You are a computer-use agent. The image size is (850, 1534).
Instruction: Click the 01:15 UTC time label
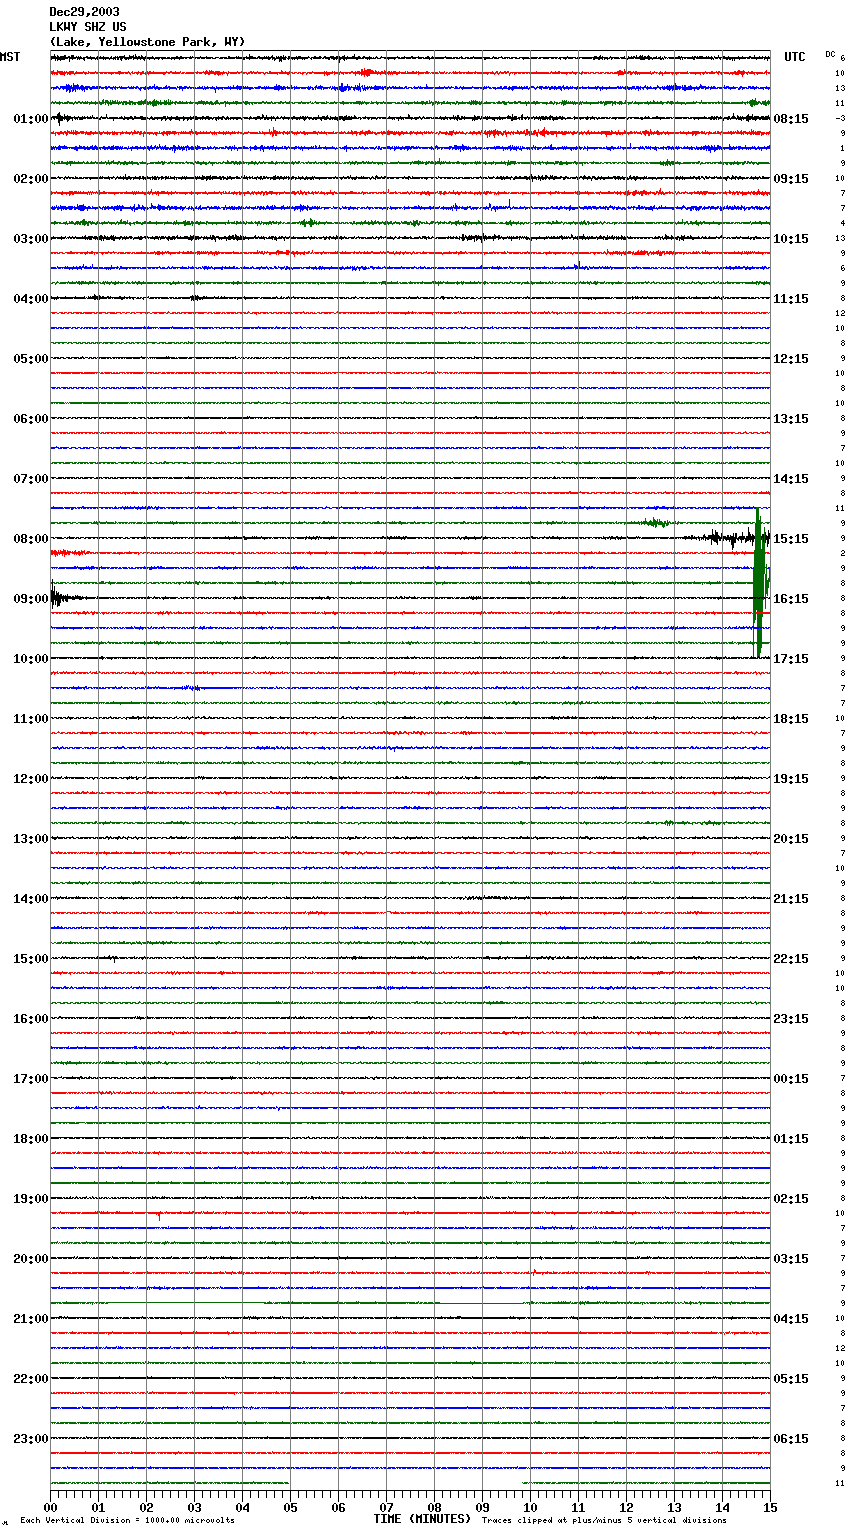pyautogui.click(x=791, y=1139)
